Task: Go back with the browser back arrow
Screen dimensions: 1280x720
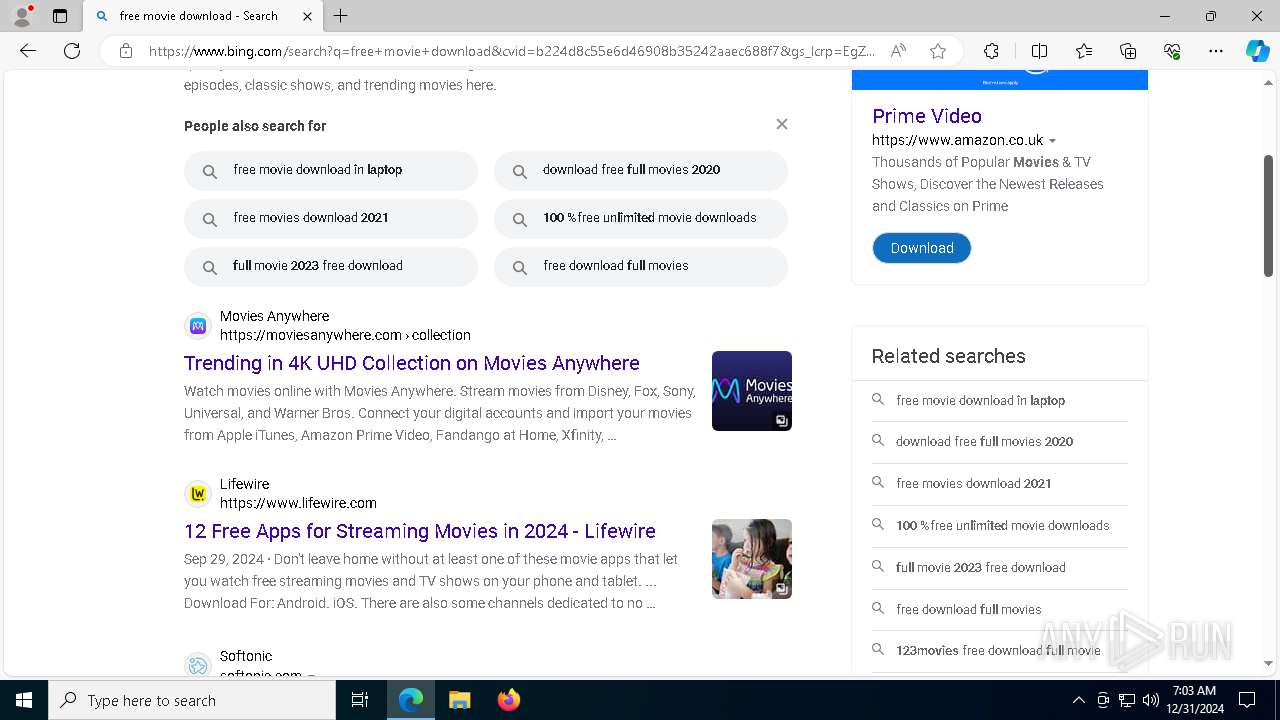Action: point(28,51)
